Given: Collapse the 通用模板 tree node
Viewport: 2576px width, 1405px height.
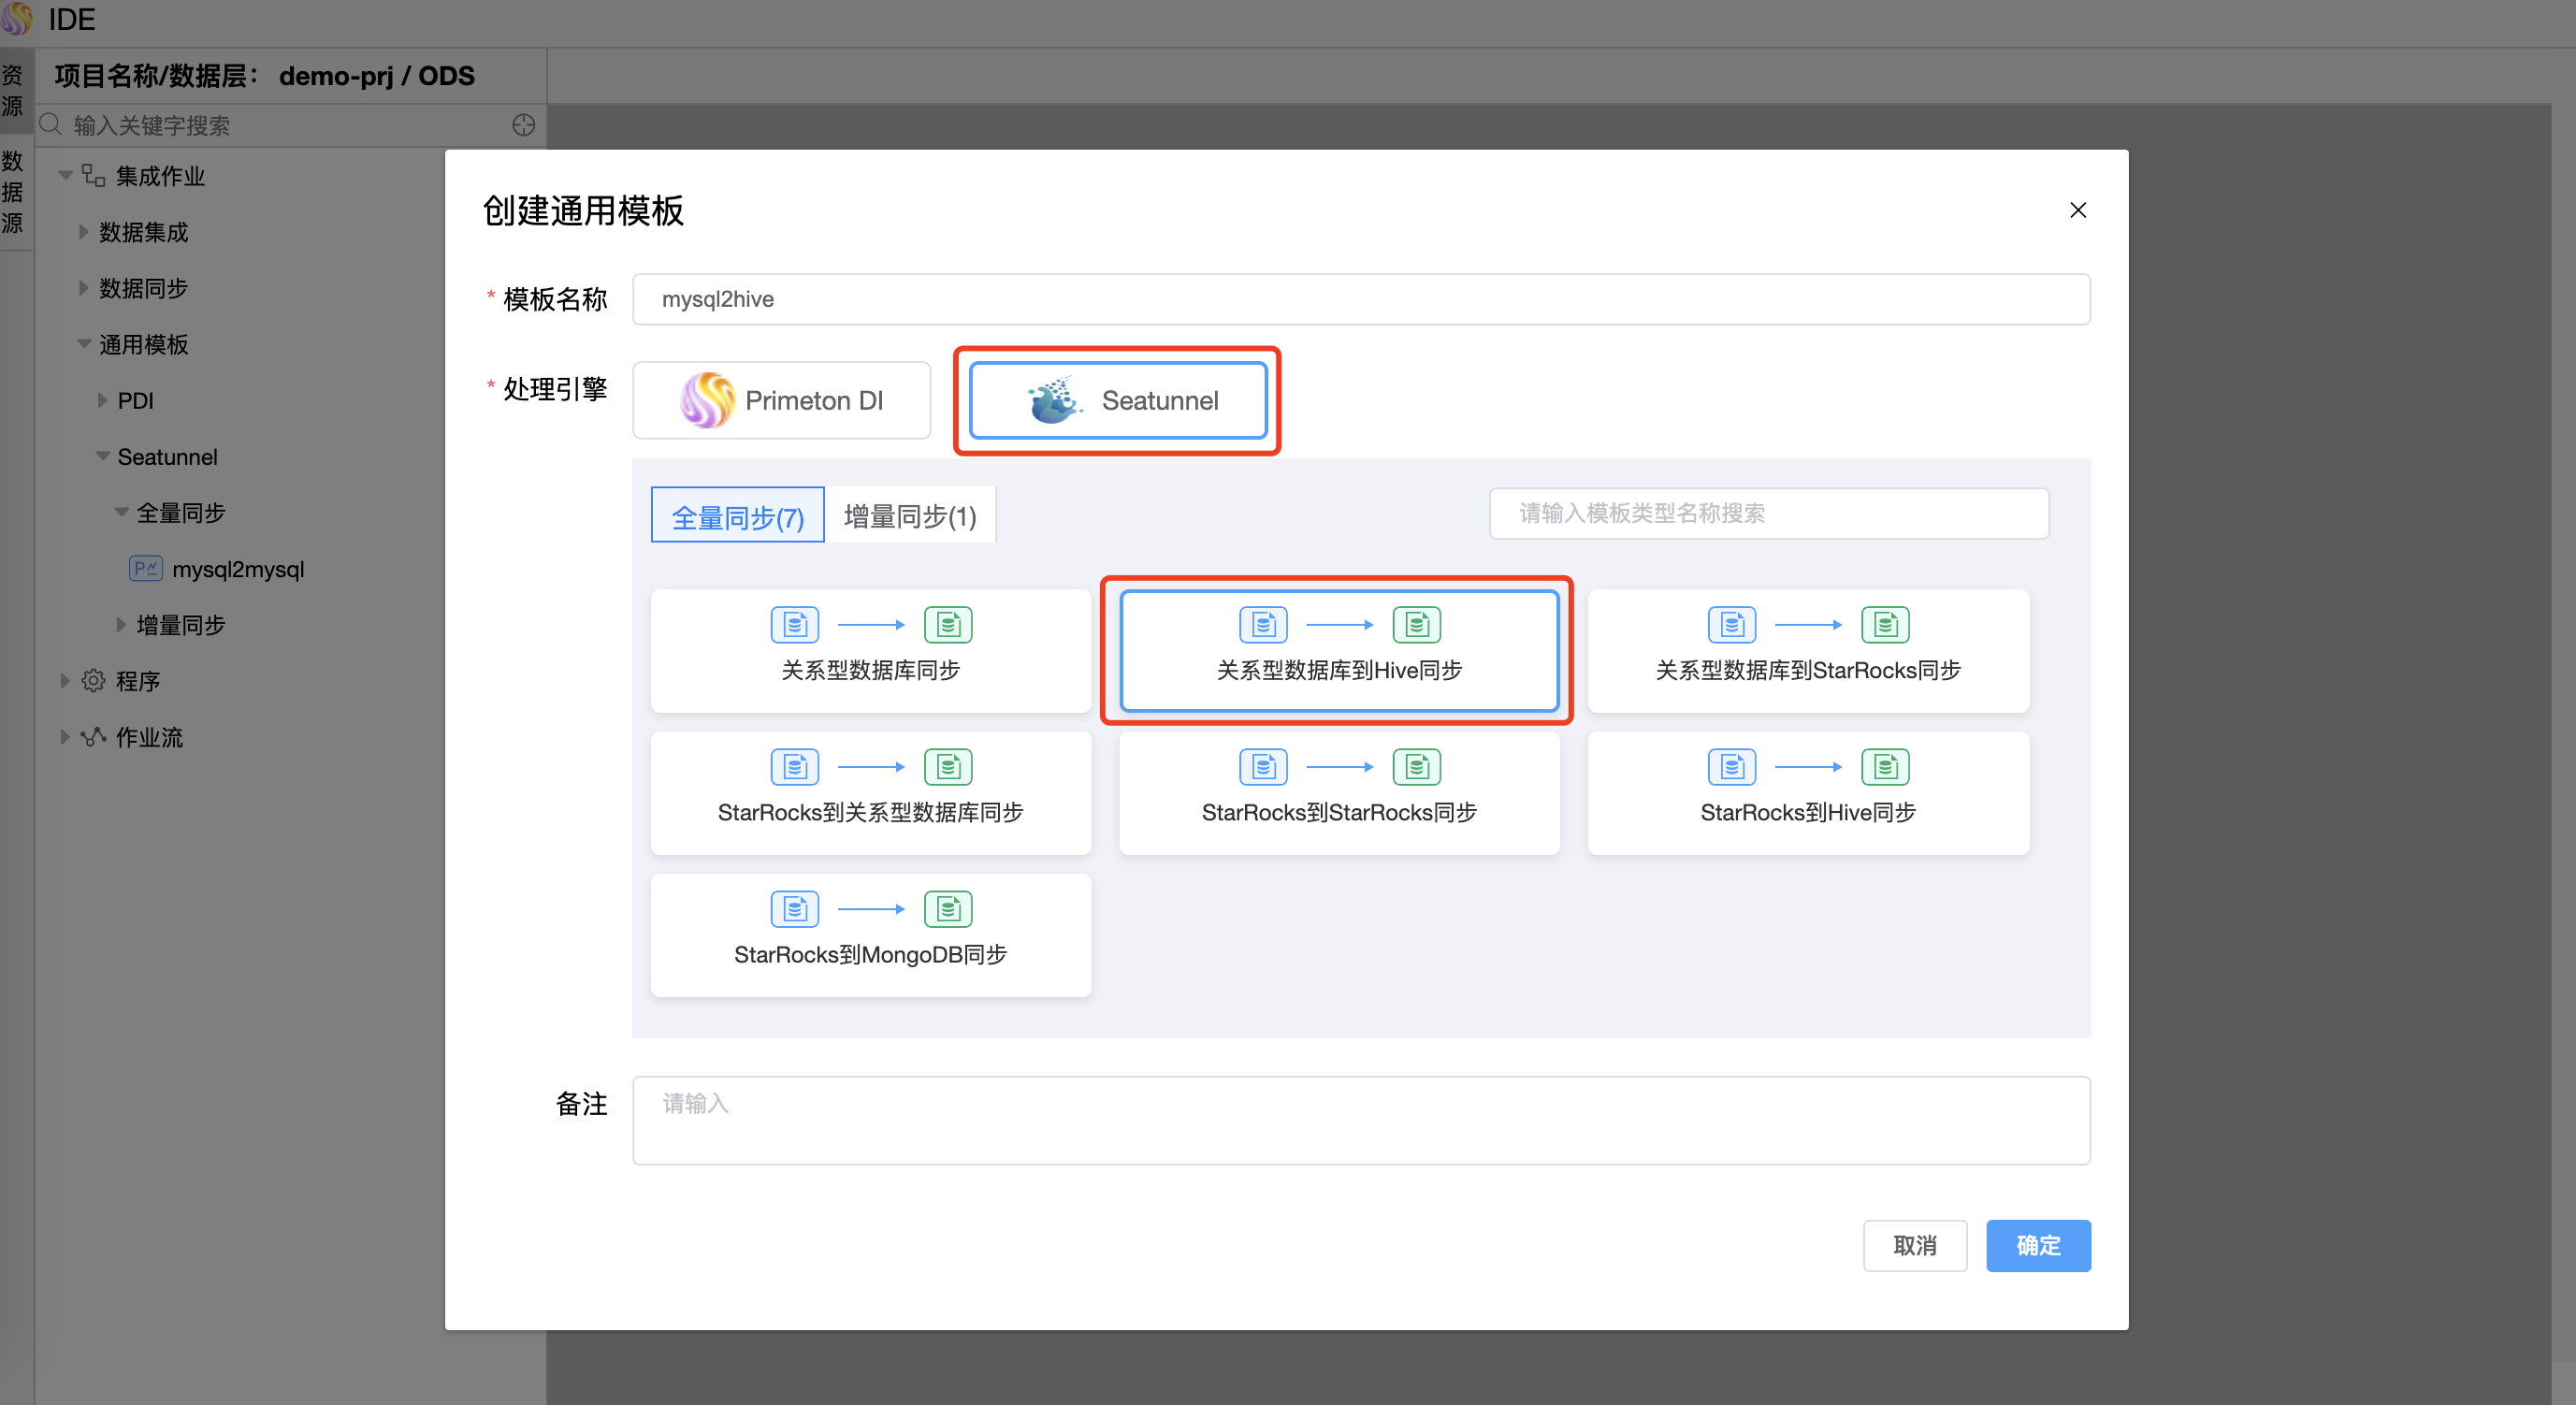Looking at the screenshot, I should click(x=84, y=344).
